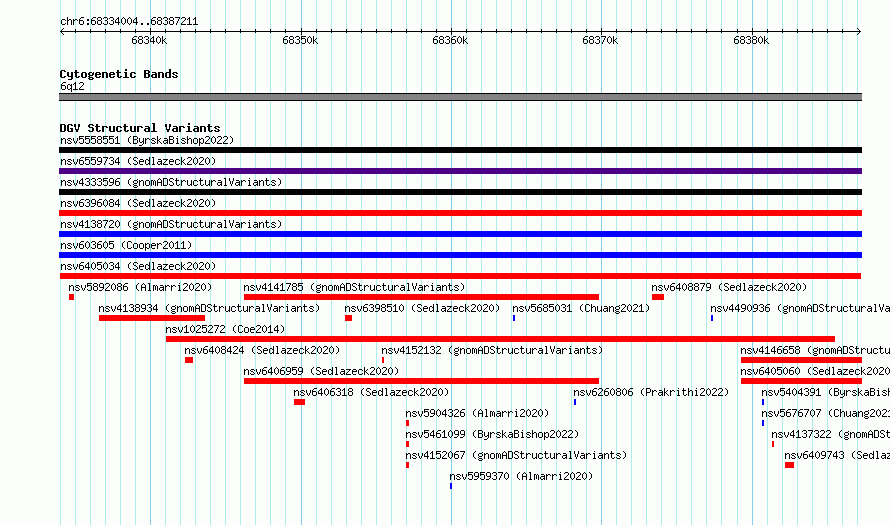
Task: Open nsv5959370 (Almarri2020) label
Action: (521, 476)
